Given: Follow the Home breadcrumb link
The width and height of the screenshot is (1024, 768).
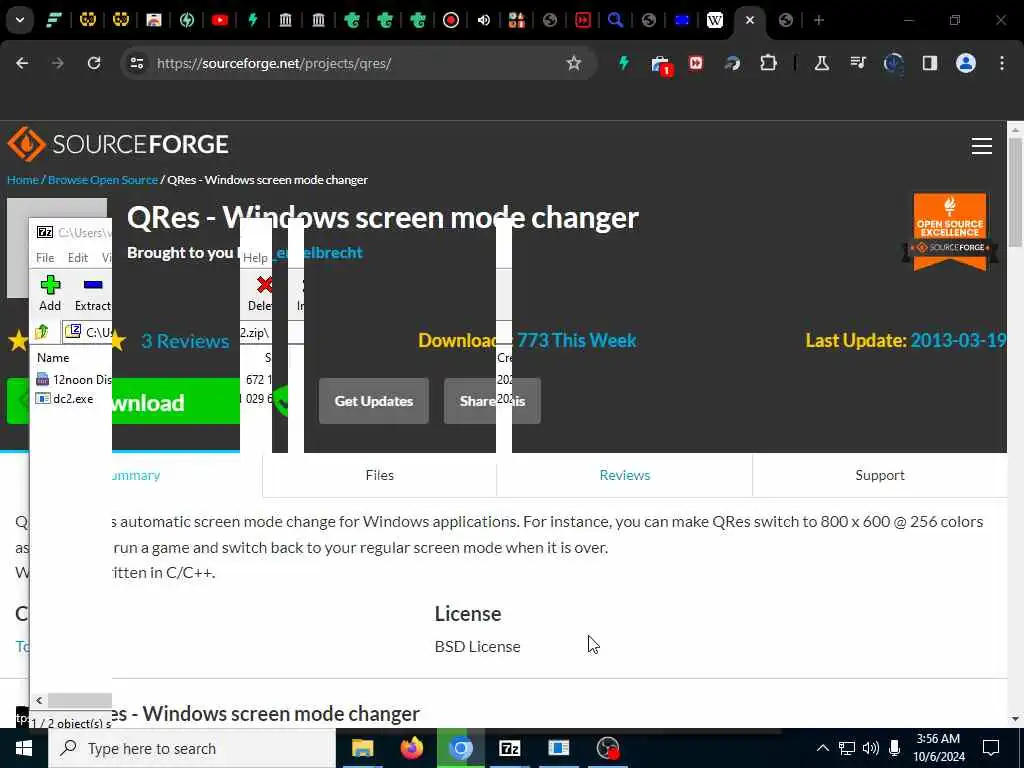Looking at the screenshot, I should [x=23, y=180].
